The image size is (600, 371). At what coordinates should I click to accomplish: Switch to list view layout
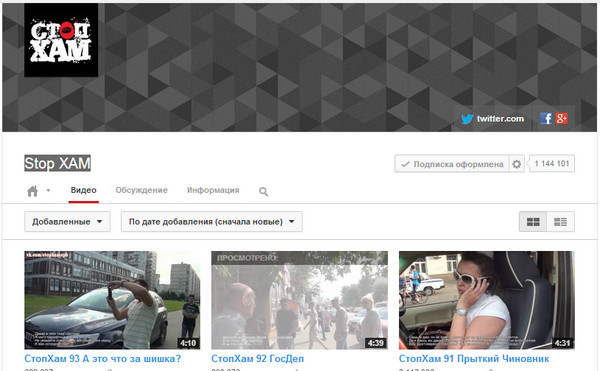point(561,222)
